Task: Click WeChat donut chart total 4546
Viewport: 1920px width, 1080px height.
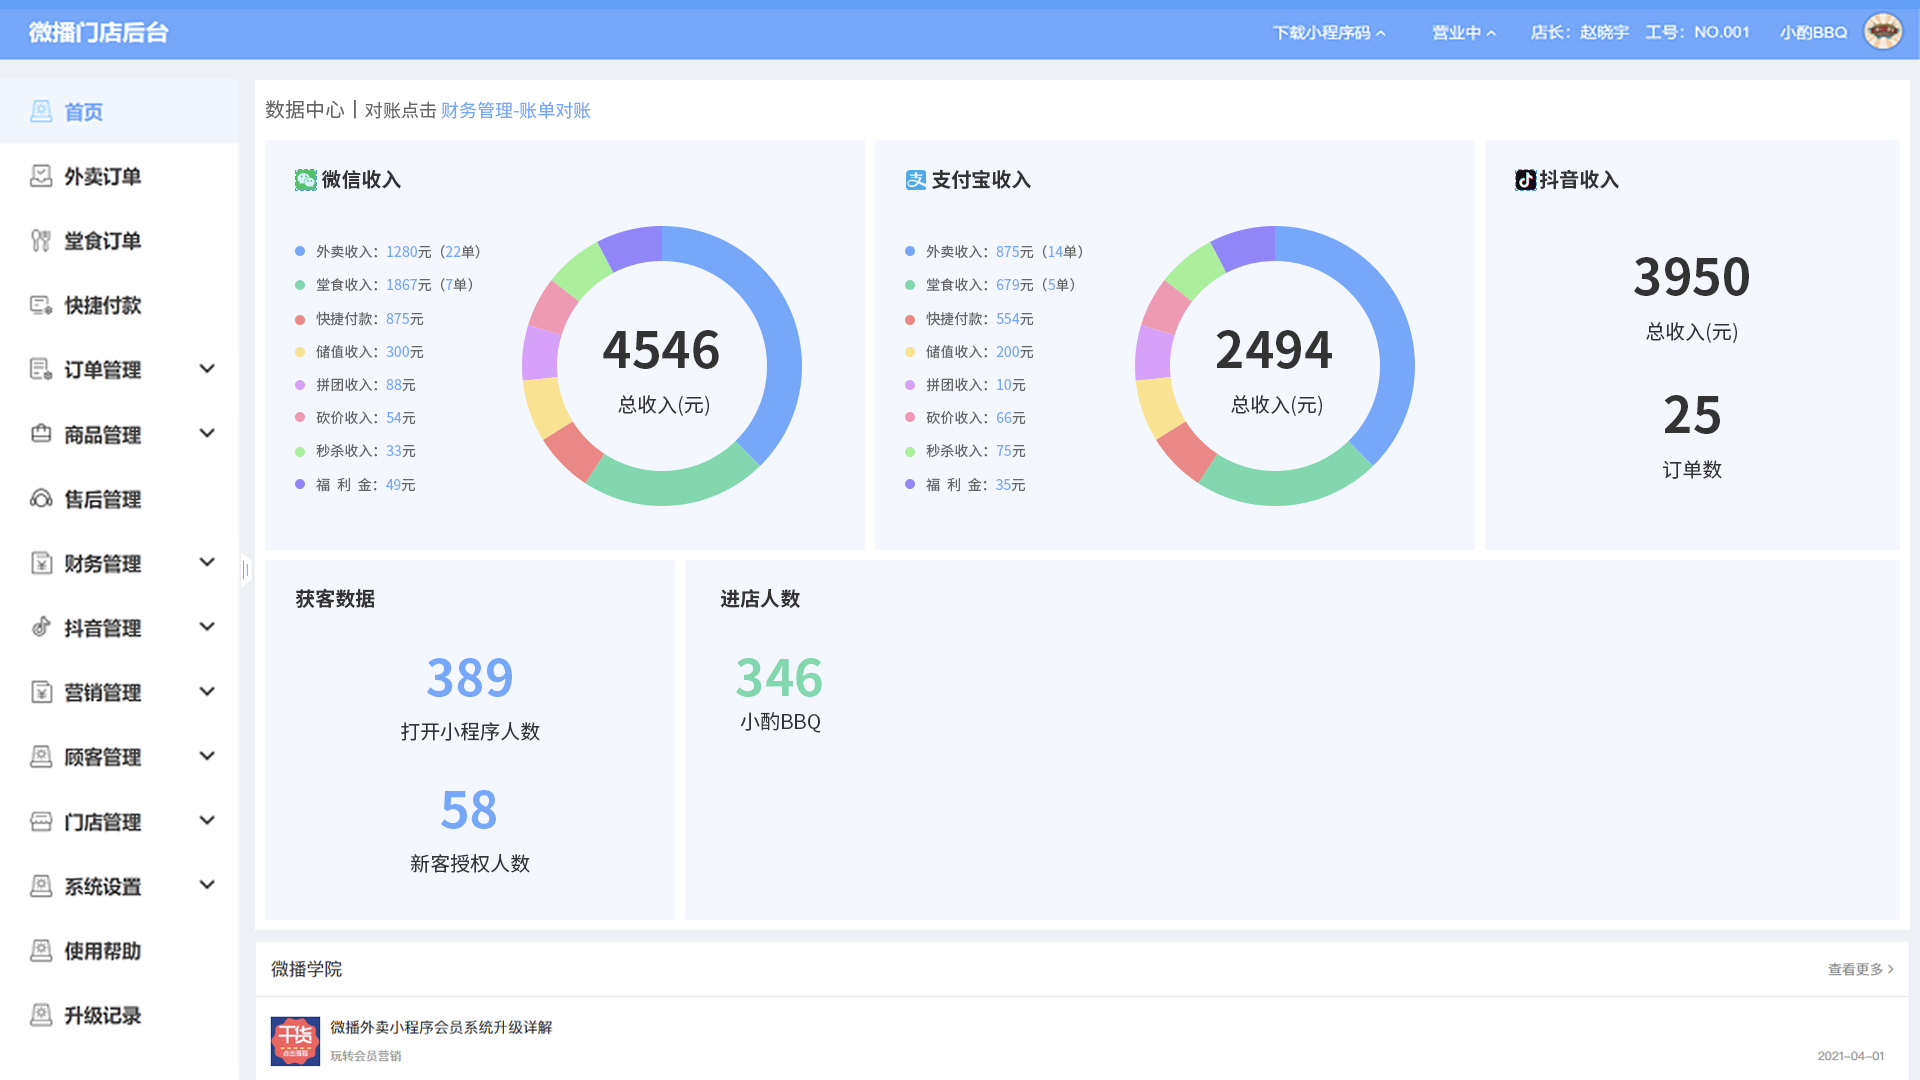Action: (661, 350)
